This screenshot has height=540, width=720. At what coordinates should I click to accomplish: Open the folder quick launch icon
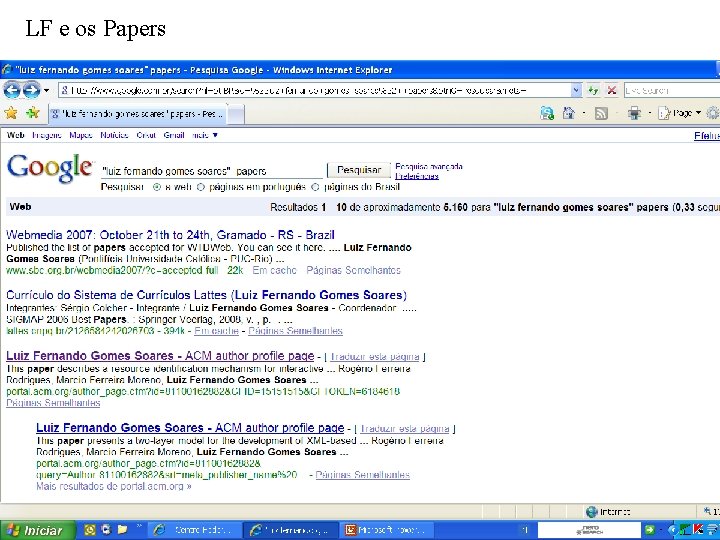click(x=122, y=530)
